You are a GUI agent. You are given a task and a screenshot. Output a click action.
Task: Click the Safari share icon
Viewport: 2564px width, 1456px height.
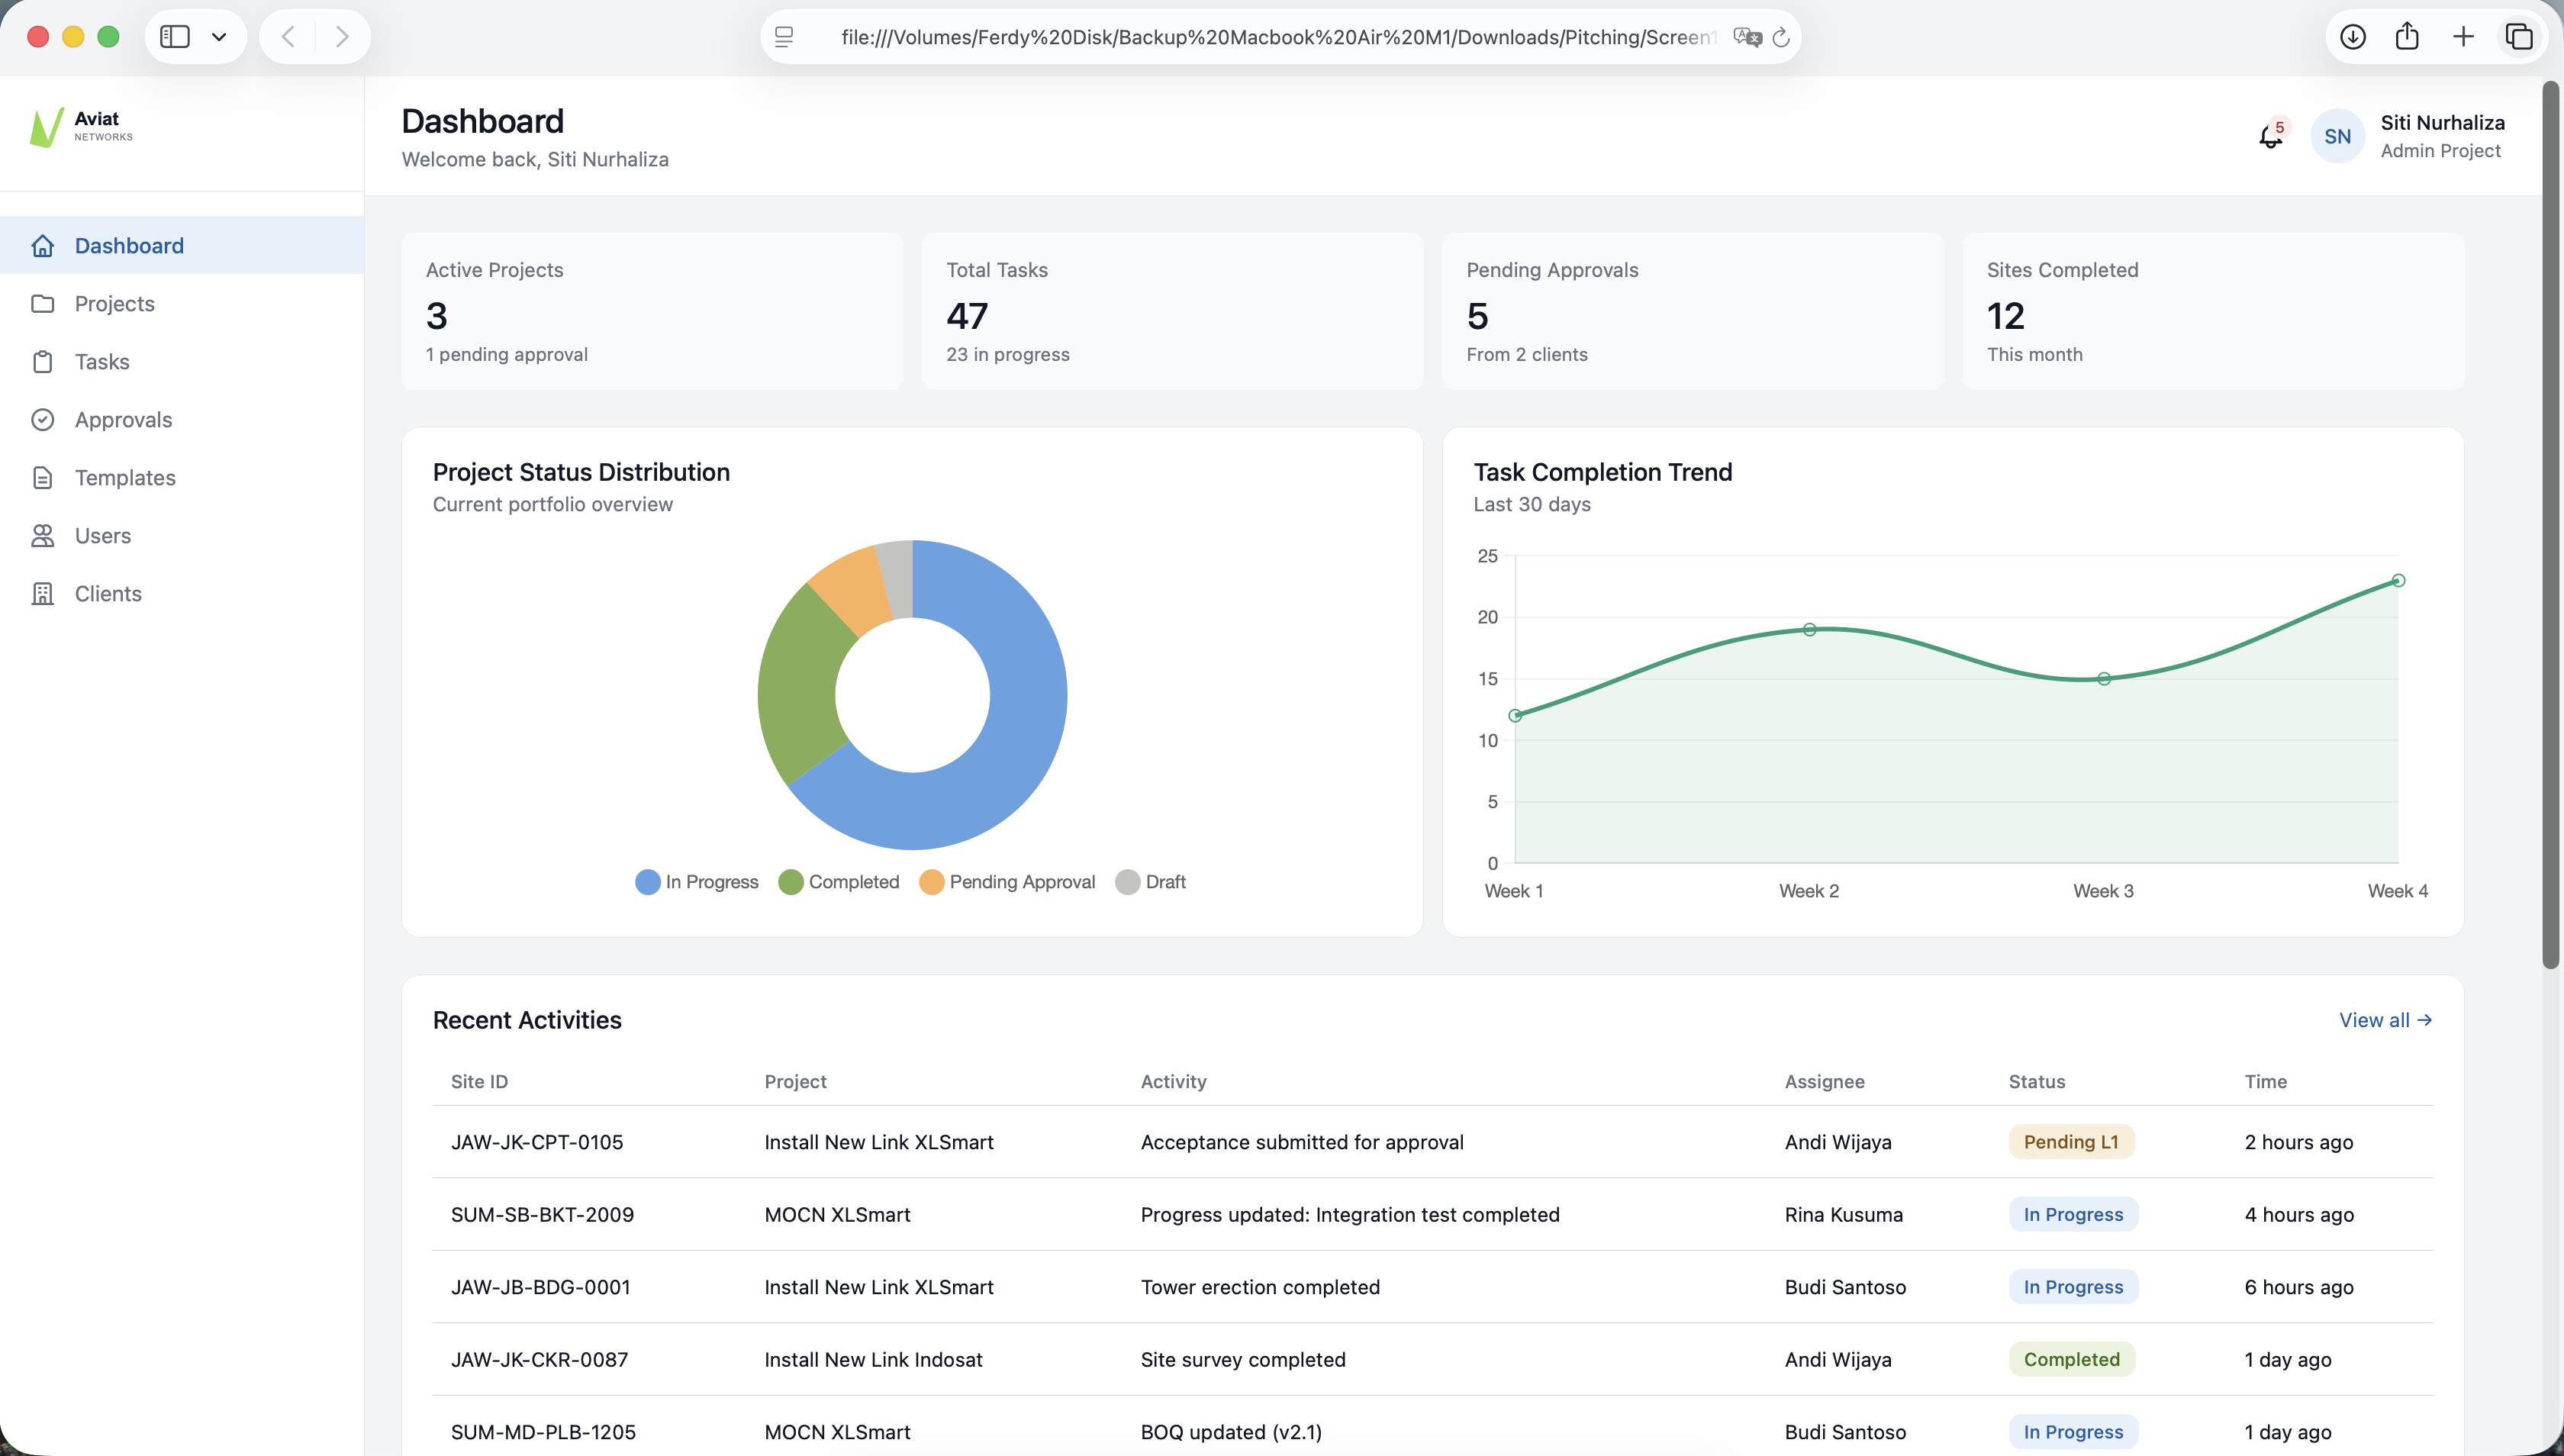2407,36
